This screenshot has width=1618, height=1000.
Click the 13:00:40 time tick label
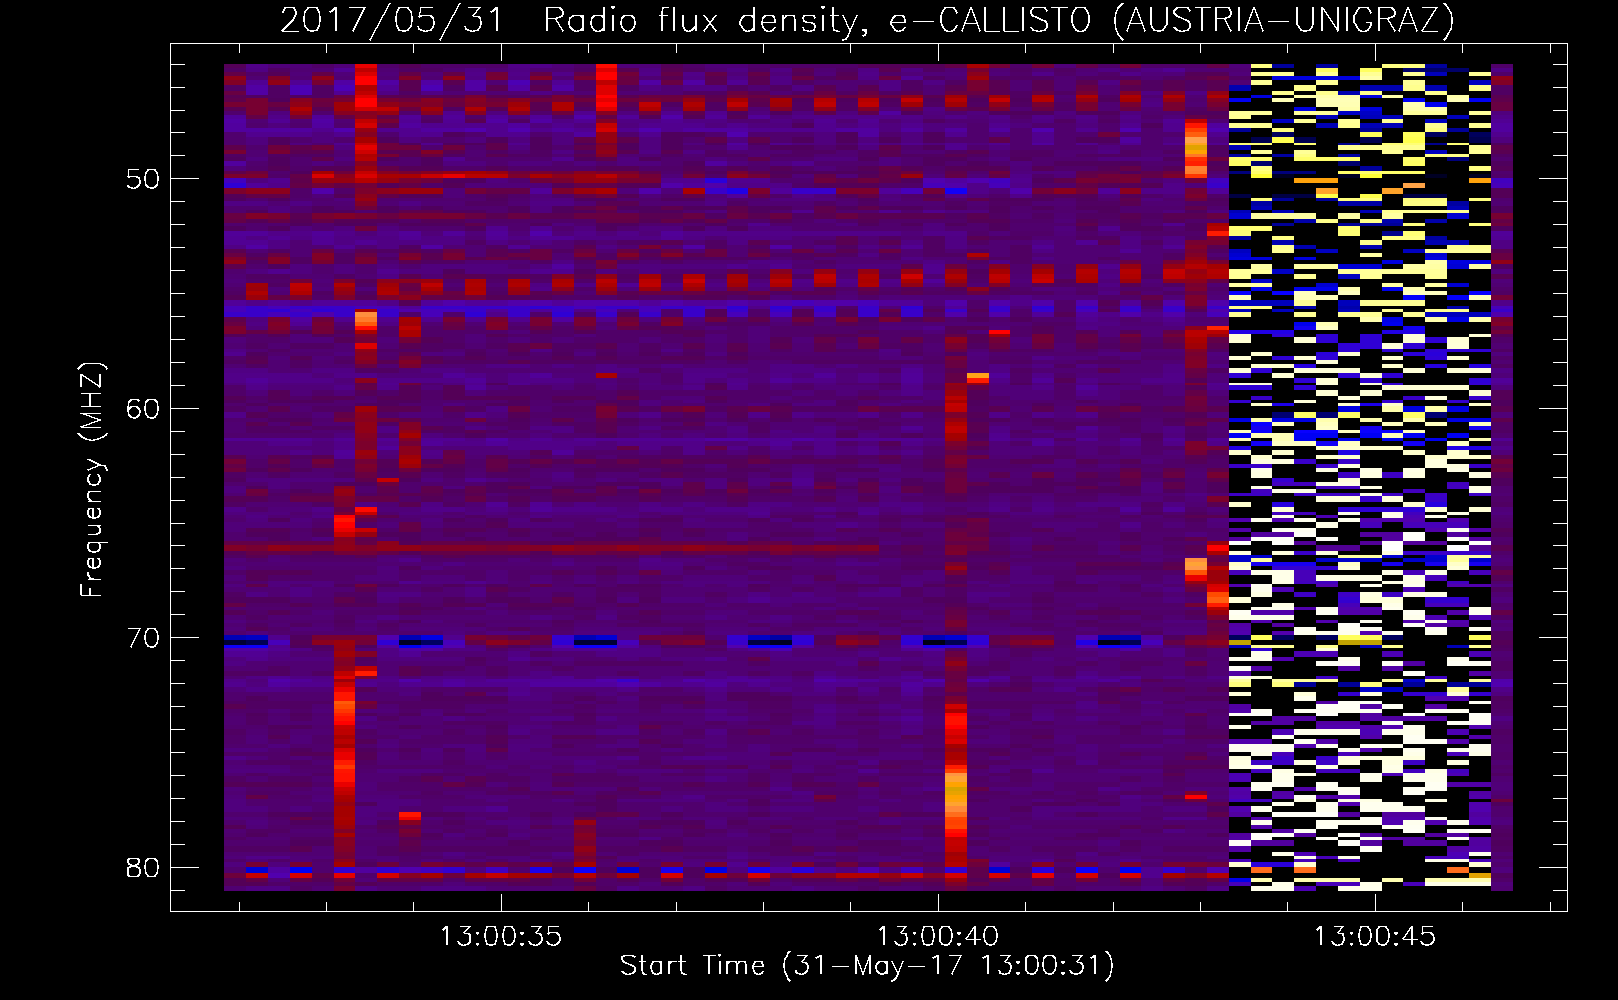(x=938, y=937)
